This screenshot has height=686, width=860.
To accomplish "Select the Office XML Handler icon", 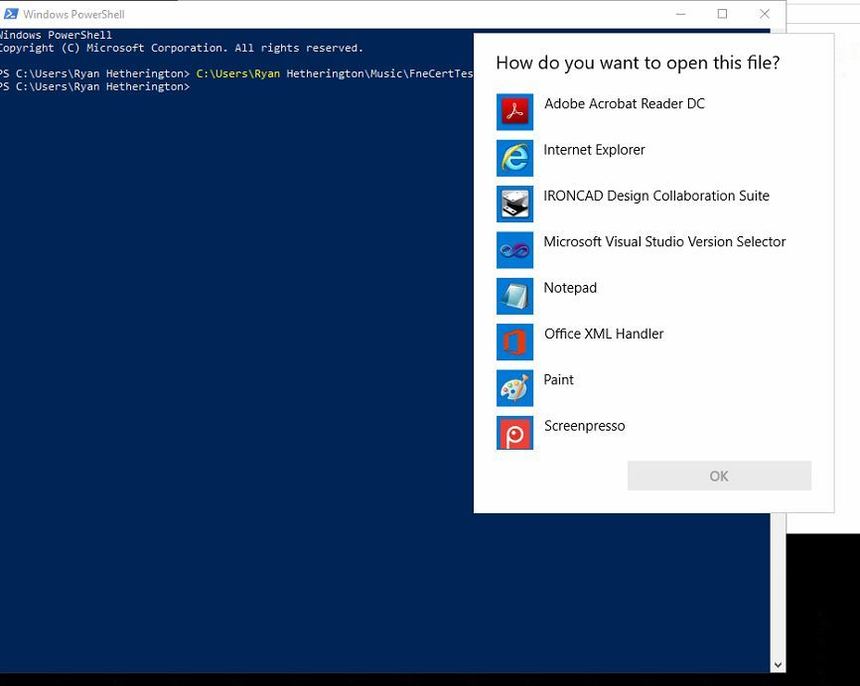I will click(x=514, y=342).
